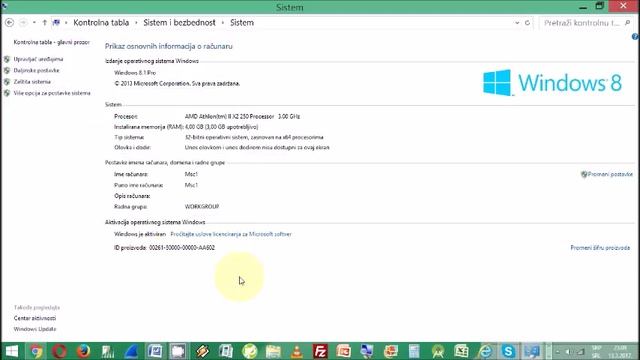
Task: Click the volume speaker tray icon
Action: tap(568, 351)
